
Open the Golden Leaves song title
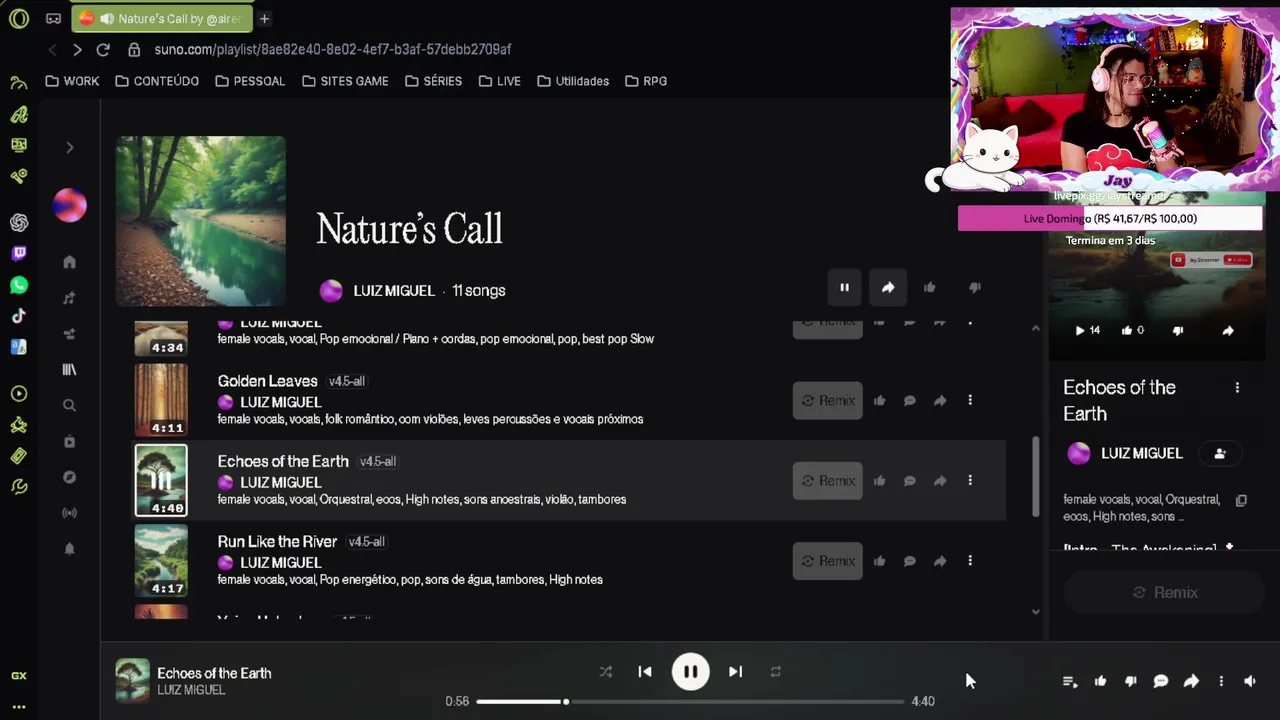[x=267, y=381]
